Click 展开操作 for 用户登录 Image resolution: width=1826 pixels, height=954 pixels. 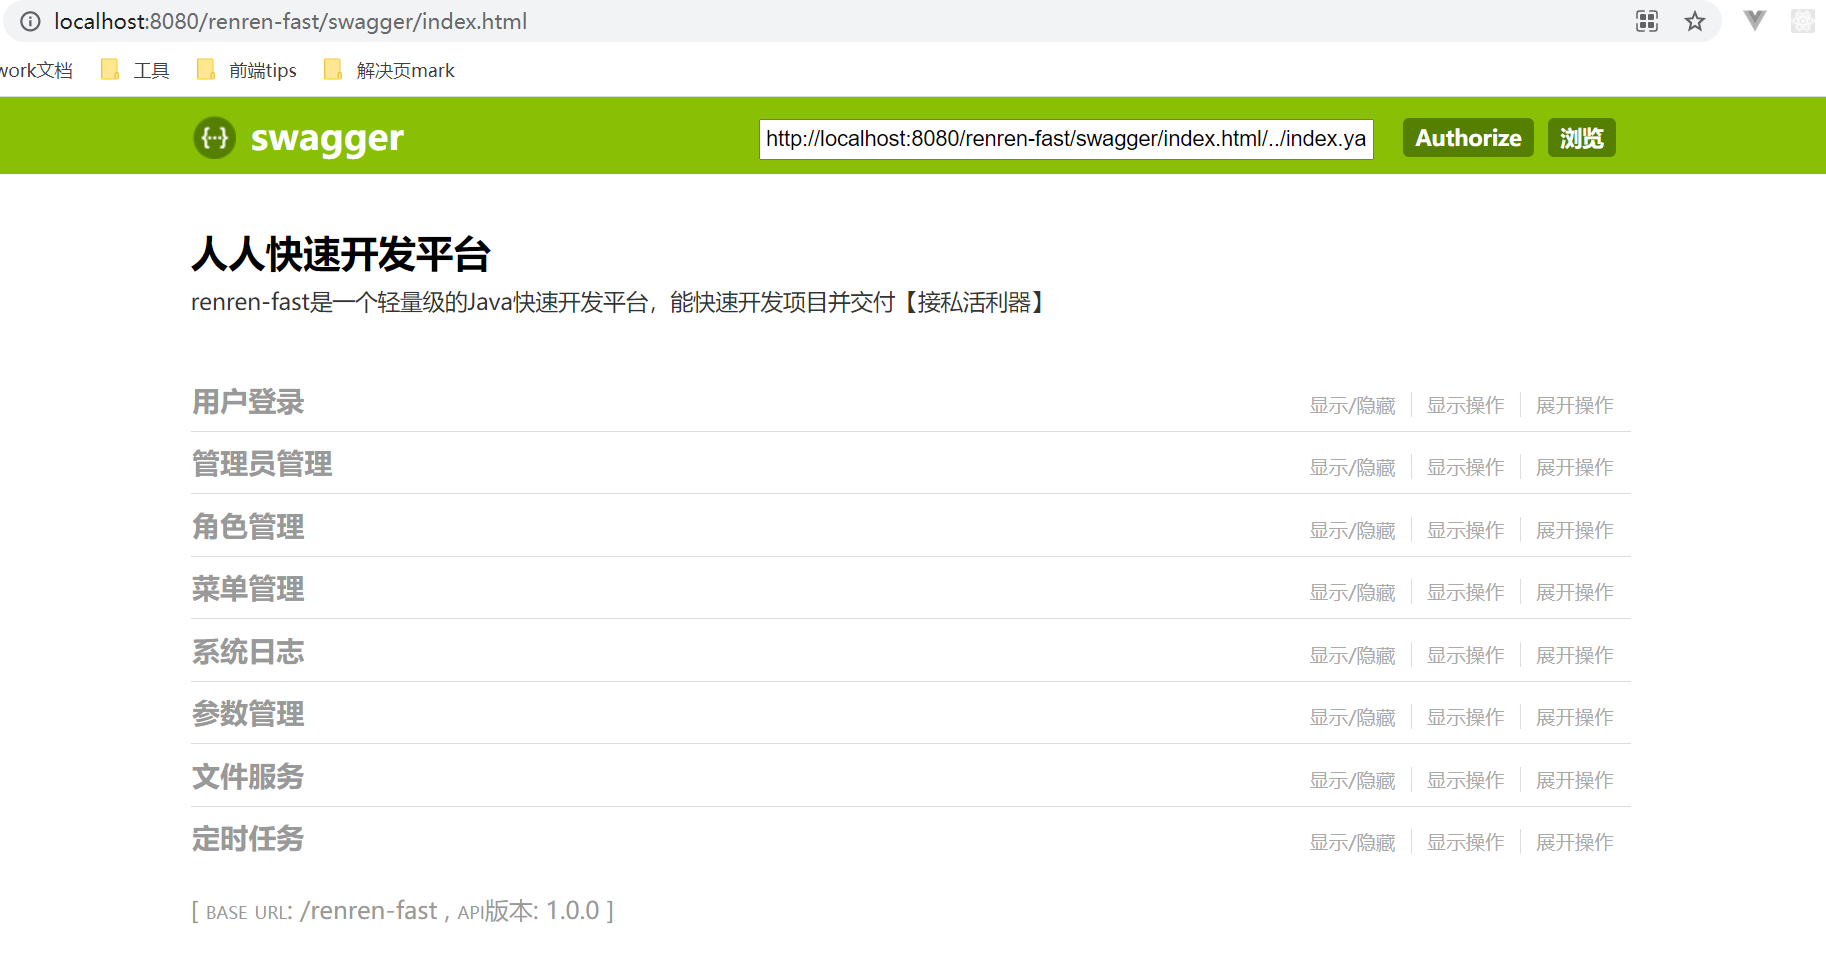pos(1575,405)
